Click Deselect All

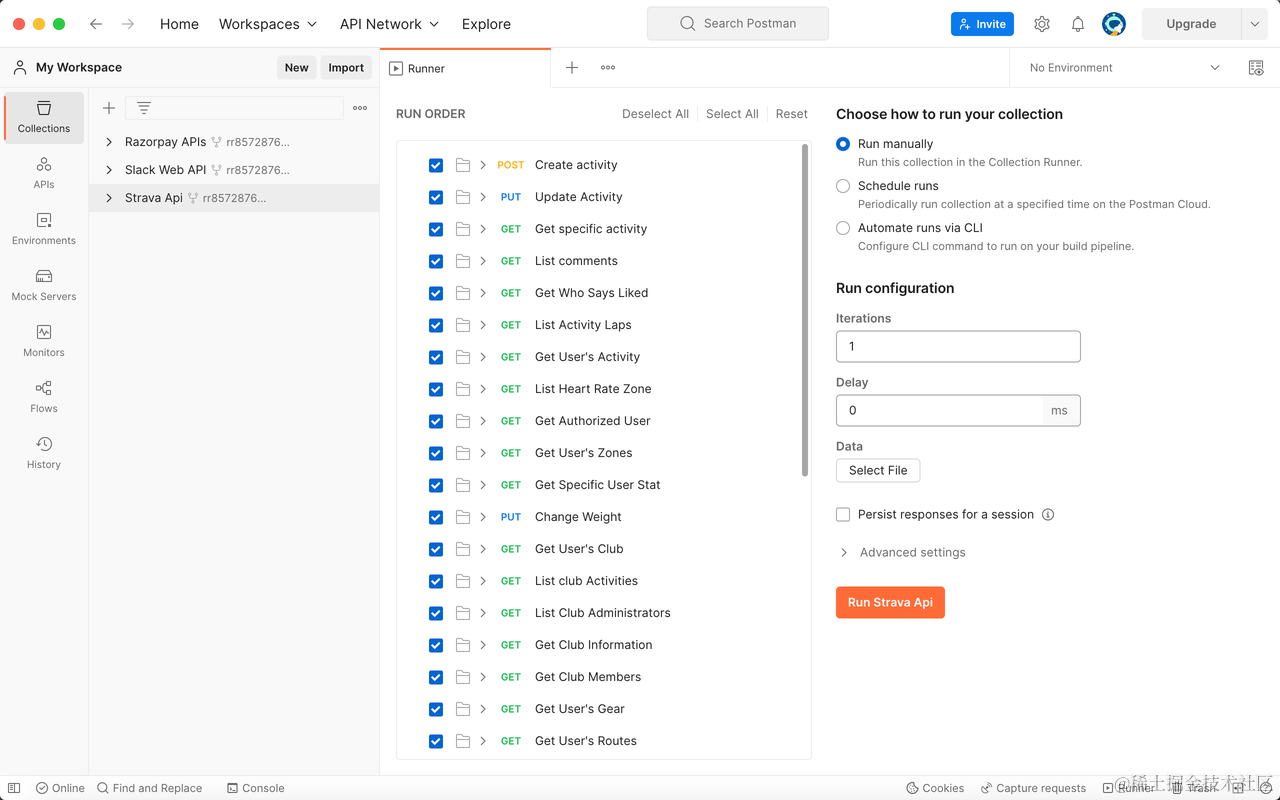click(x=655, y=114)
